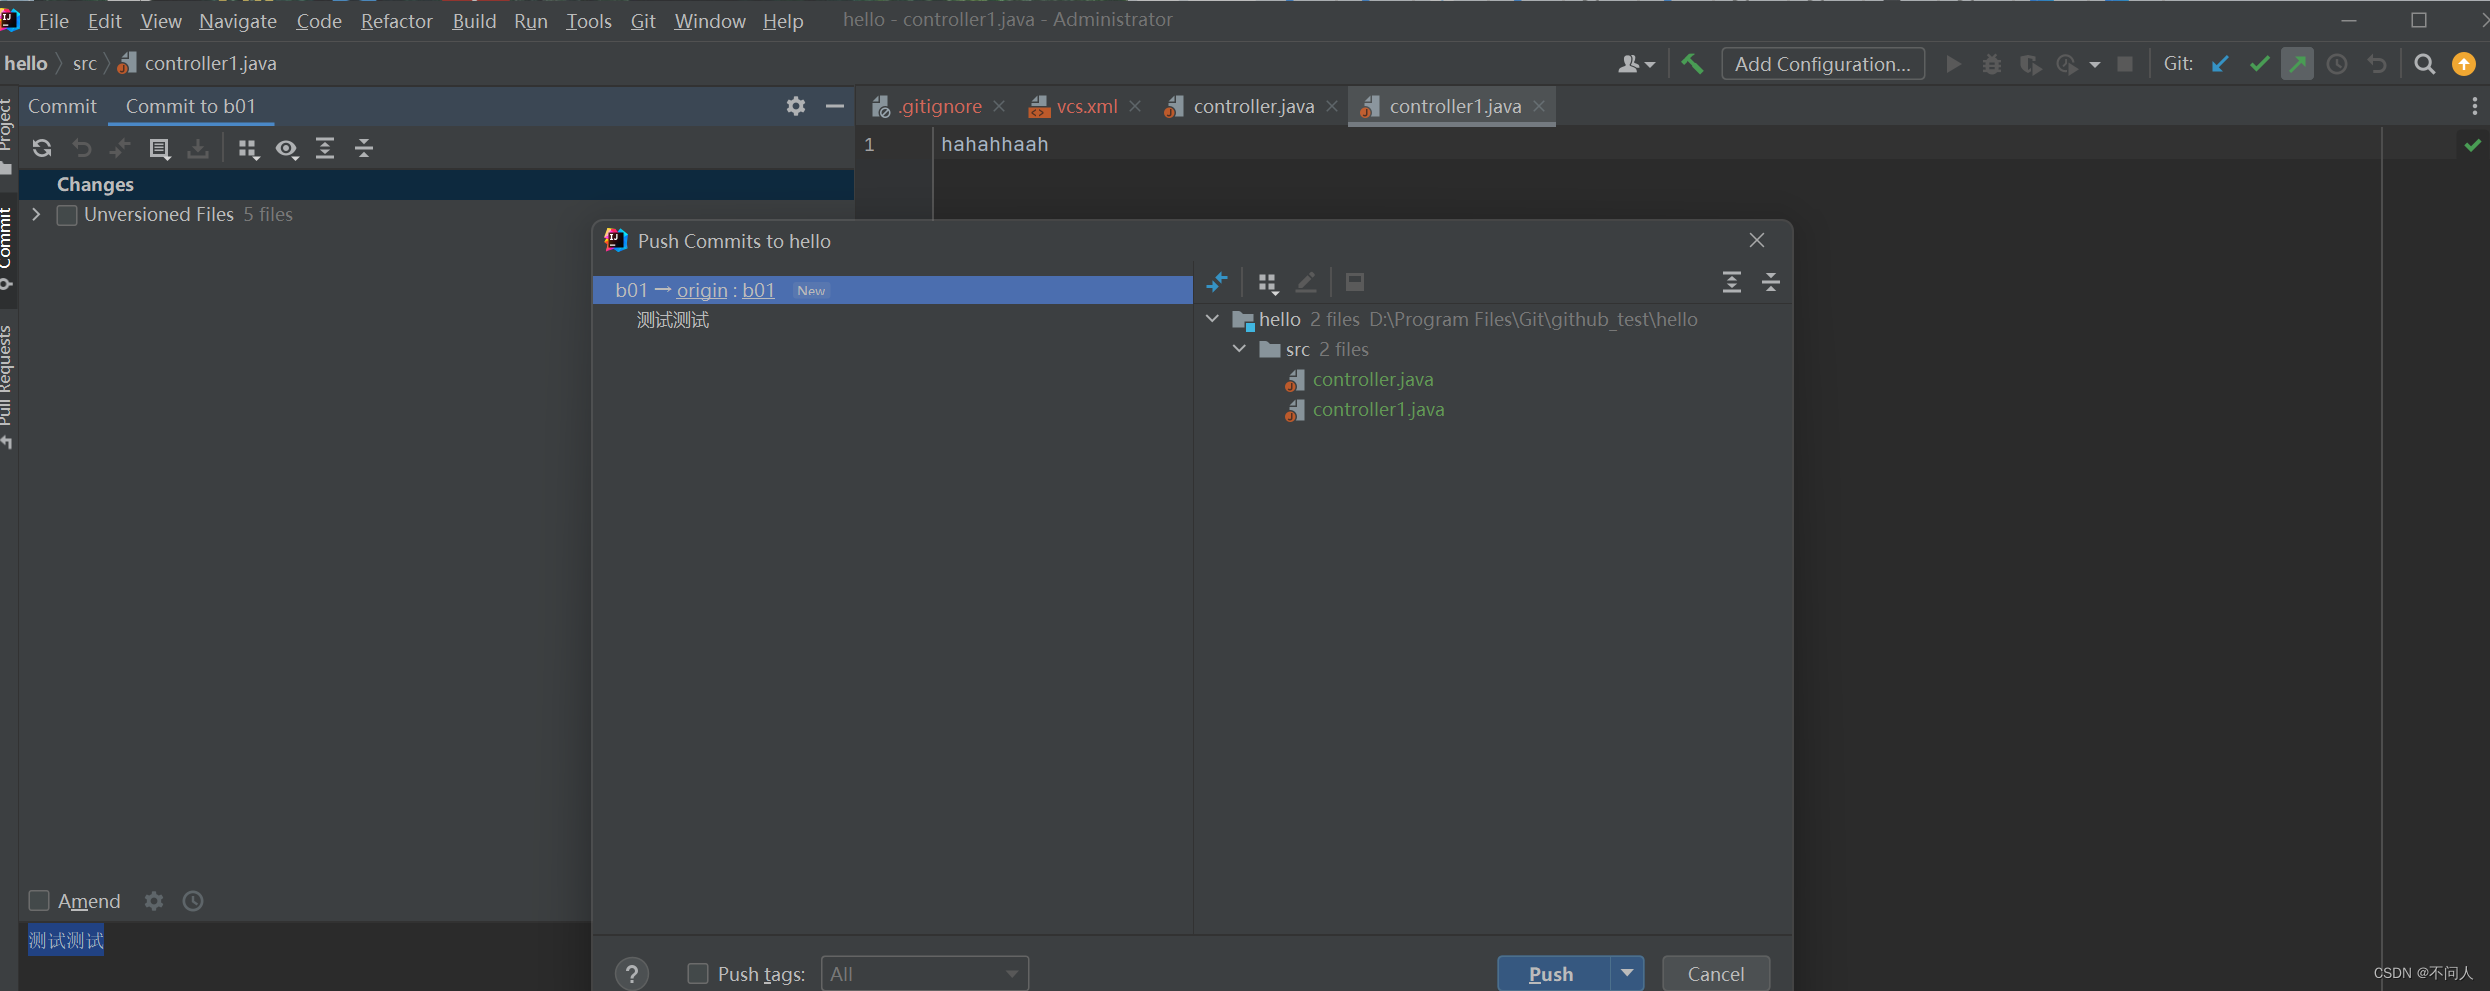Check the Unversioned Files checkbox
Viewport: 2490px width, 991px height.
(x=67, y=215)
